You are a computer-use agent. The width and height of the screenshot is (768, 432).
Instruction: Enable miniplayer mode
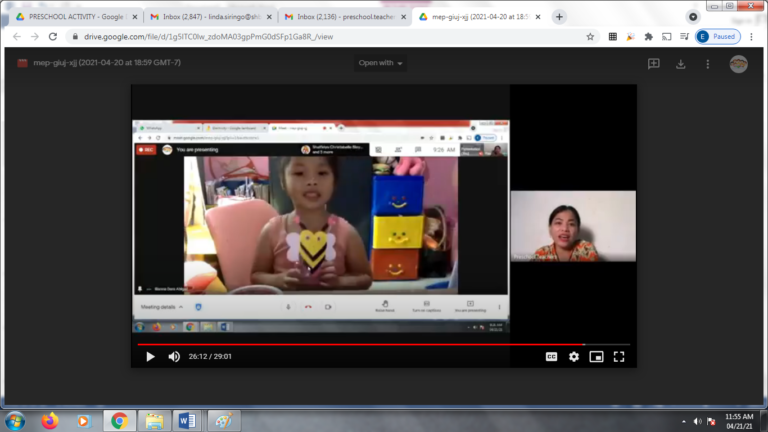pyautogui.click(x=596, y=356)
